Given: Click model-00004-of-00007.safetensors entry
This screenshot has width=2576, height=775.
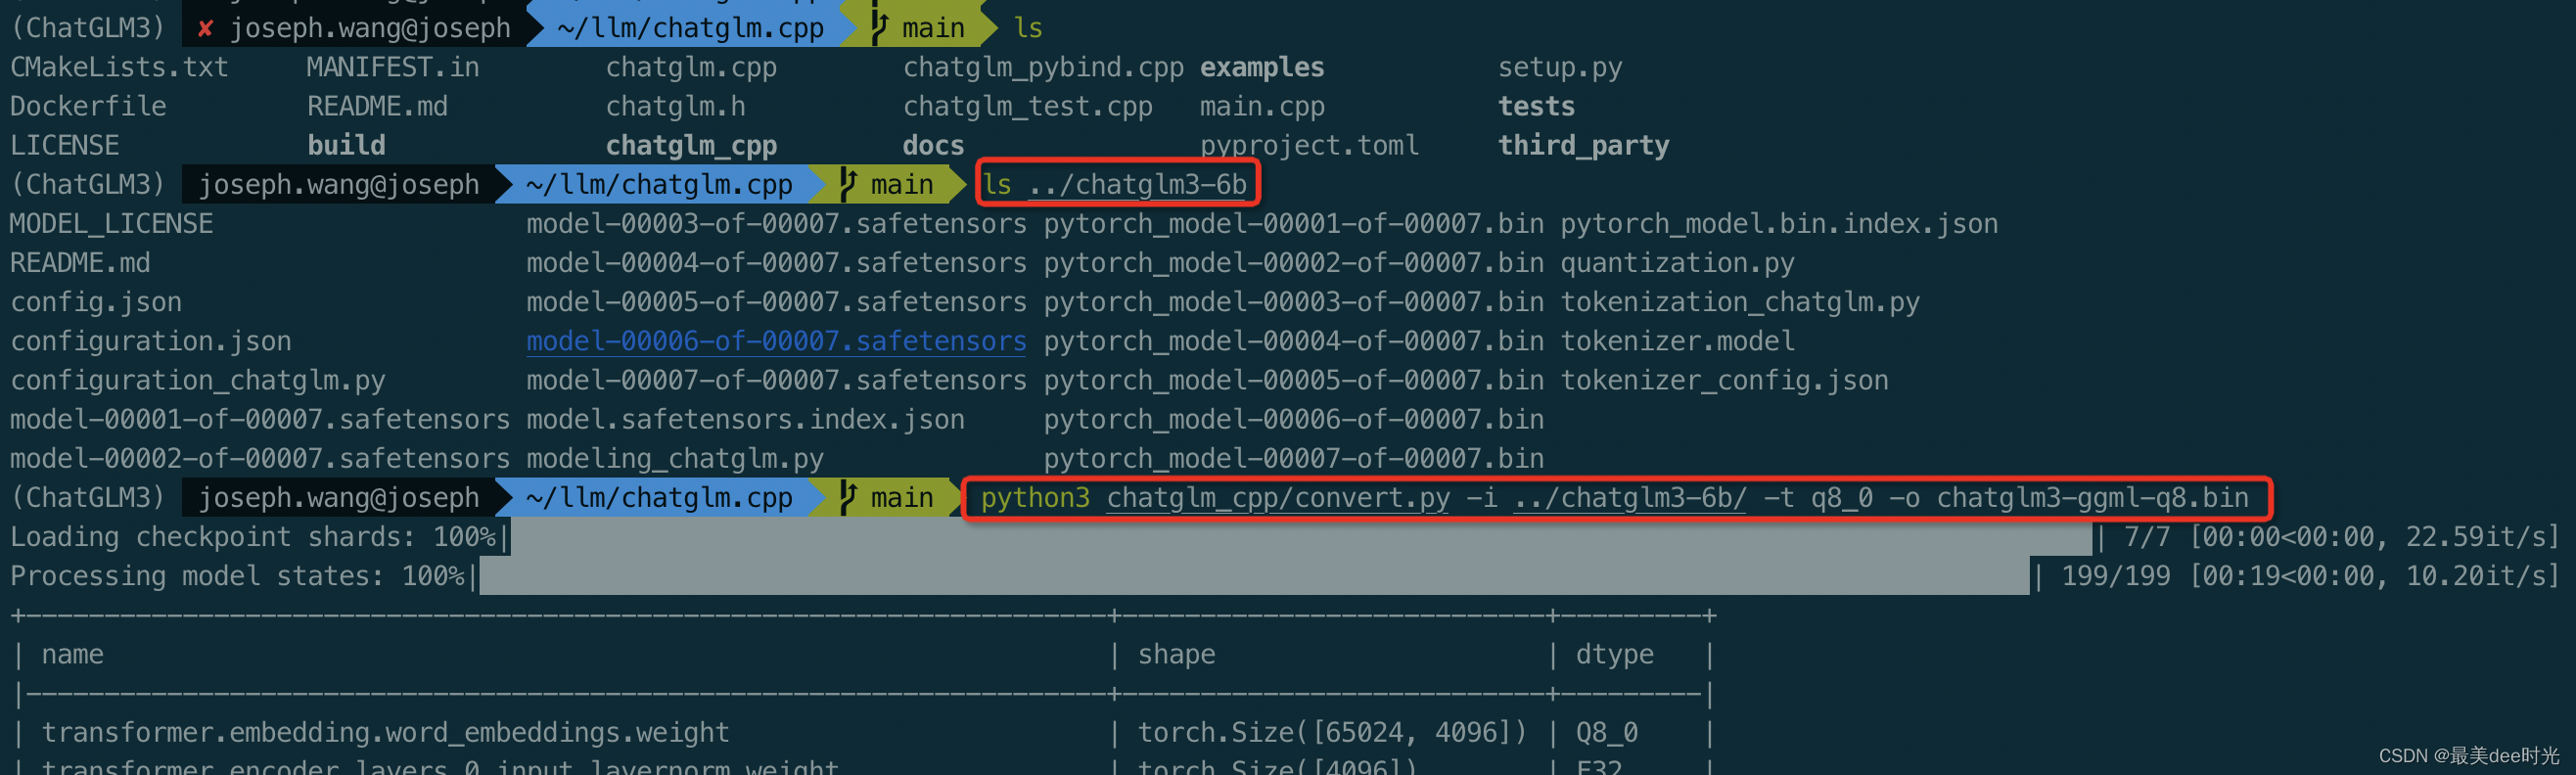Looking at the screenshot, I should point(776,262).
